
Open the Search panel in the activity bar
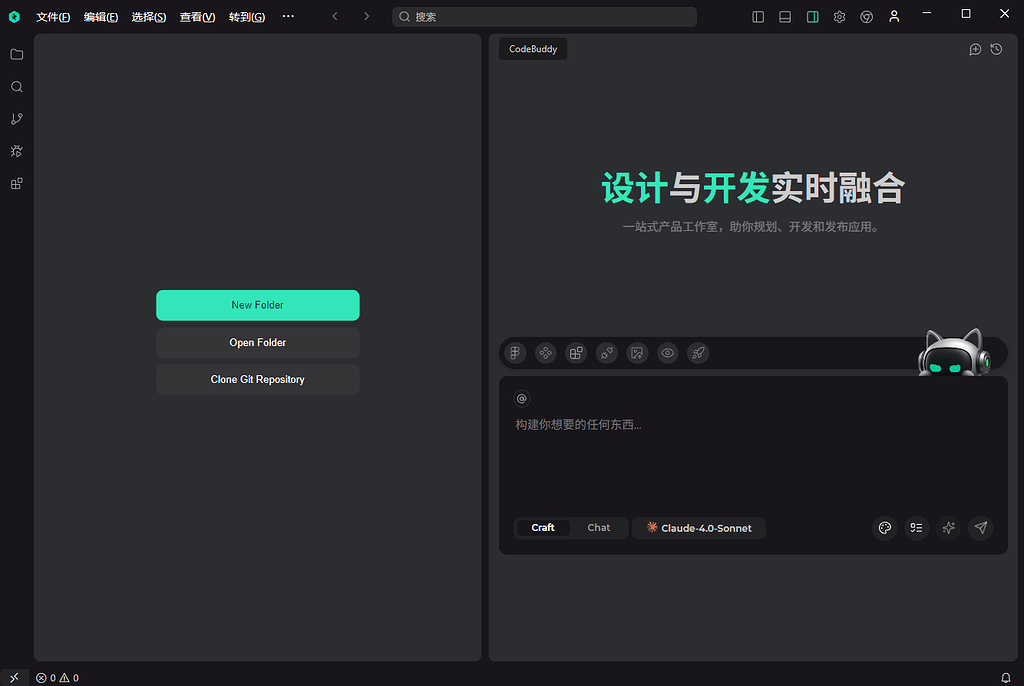click(x=17, y=87)
